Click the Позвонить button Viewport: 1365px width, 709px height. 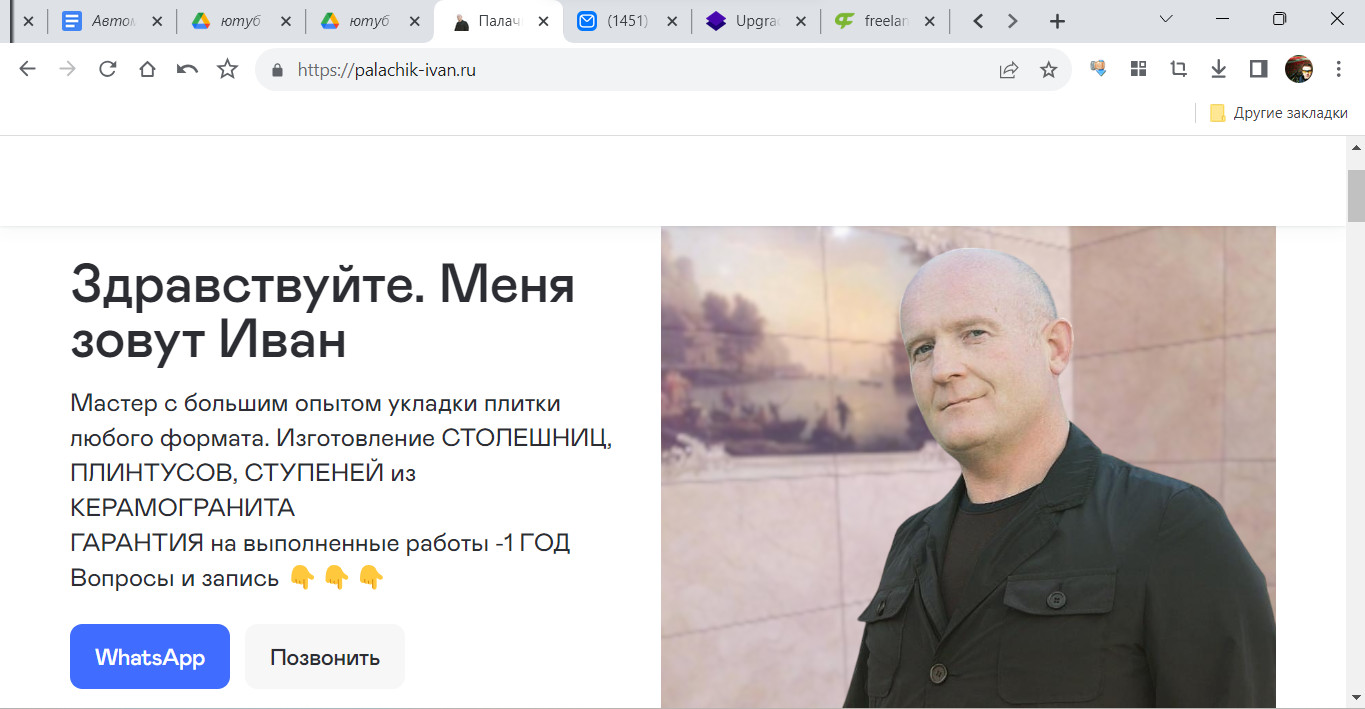(325, 657)
